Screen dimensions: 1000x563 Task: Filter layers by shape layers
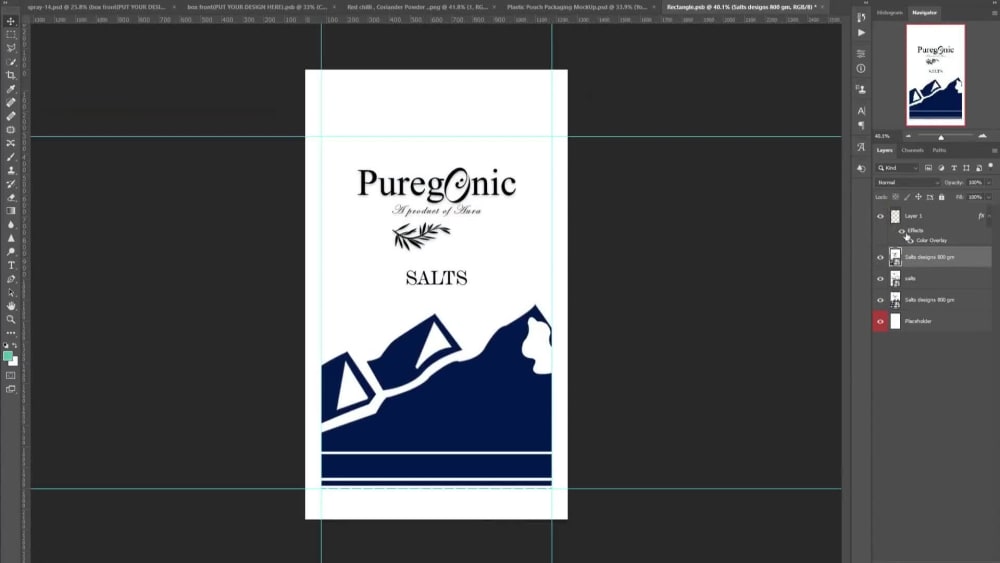[966, 168]
